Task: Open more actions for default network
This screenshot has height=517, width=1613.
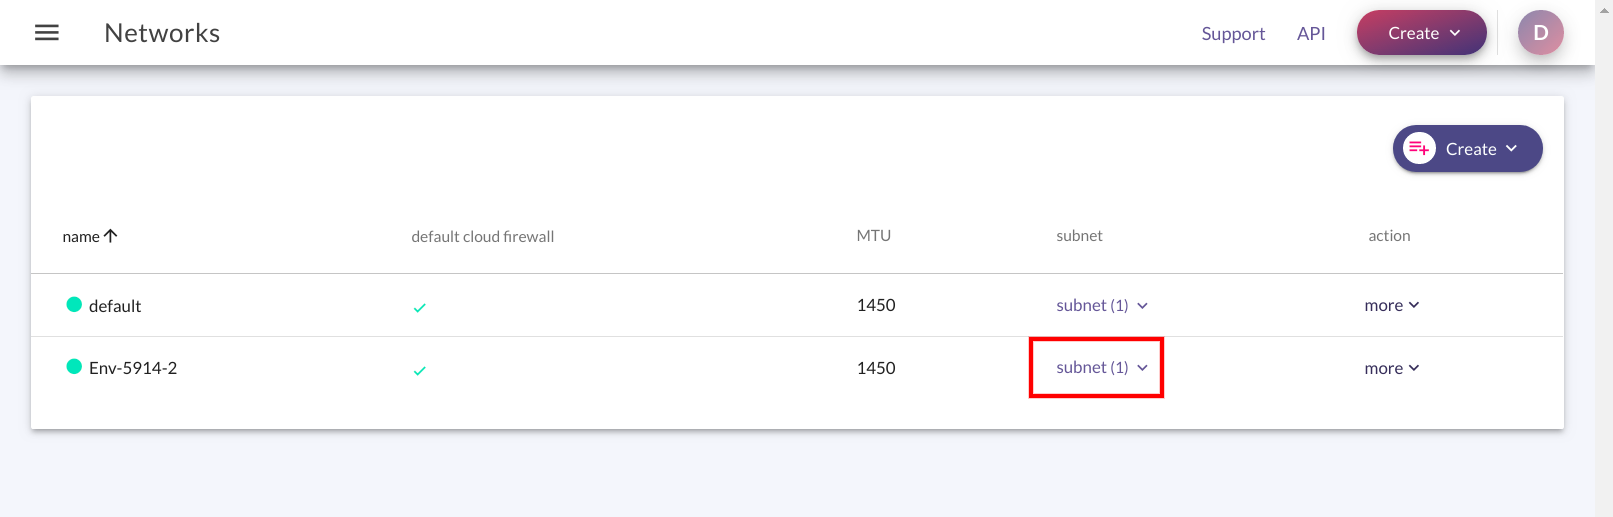Action: pos(1392,305)
